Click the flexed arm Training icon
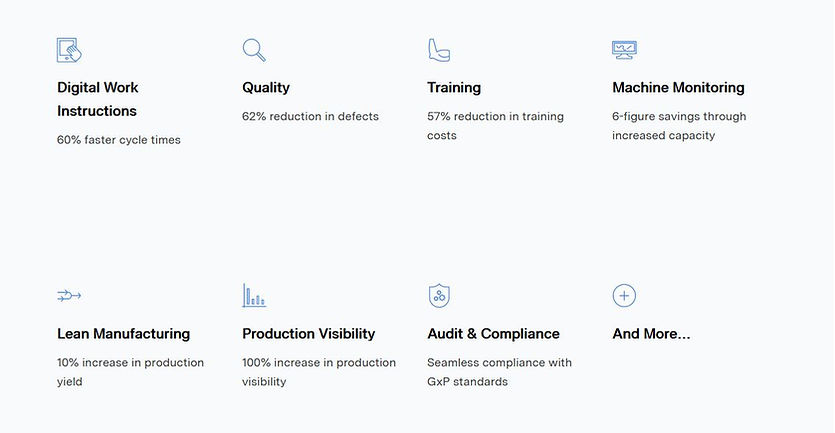The image size is (835, 433). pyautogui.click(x=438, y=49)
